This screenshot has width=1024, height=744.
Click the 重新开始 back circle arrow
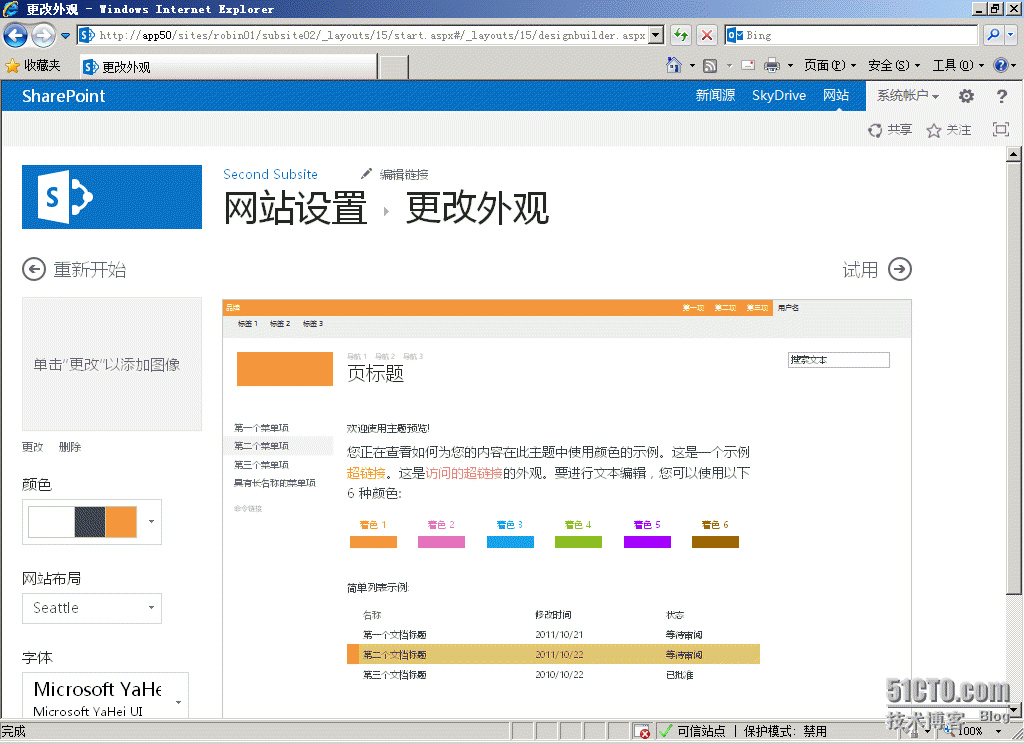34,269
